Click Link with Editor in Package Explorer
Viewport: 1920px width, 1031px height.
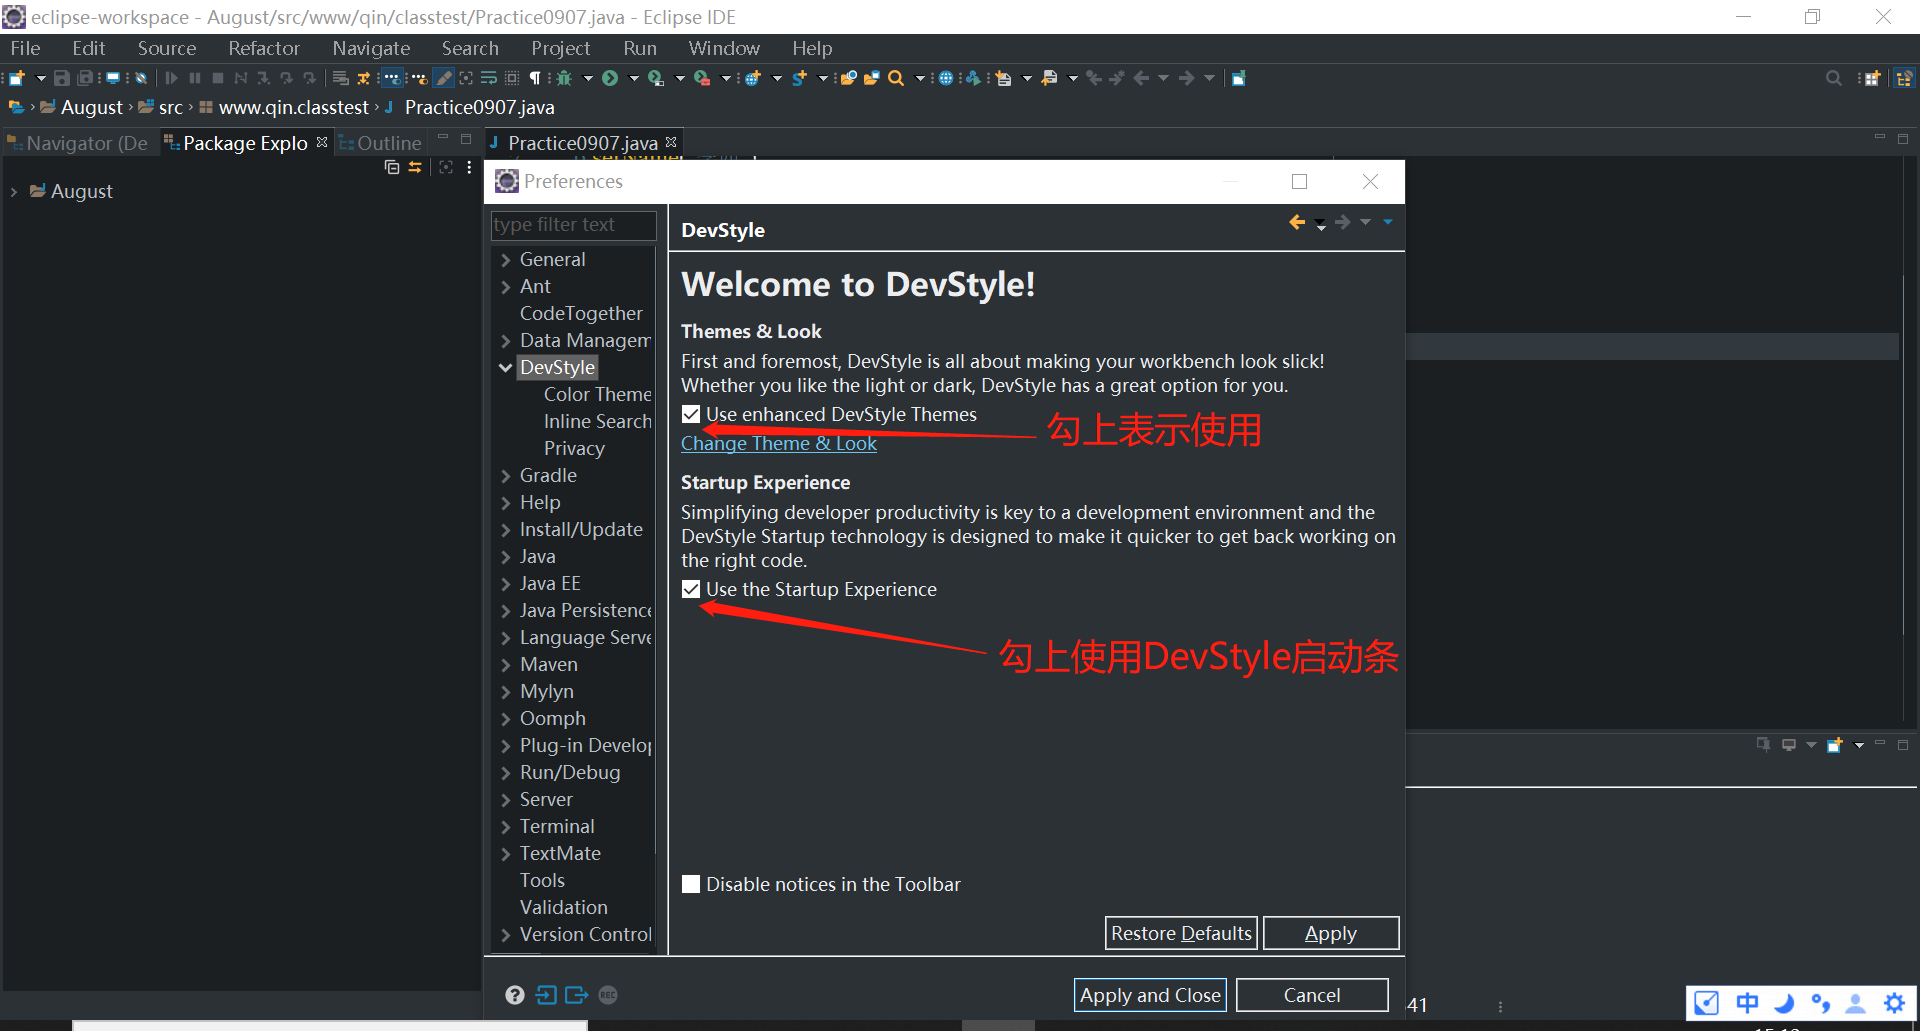[415, 167]
